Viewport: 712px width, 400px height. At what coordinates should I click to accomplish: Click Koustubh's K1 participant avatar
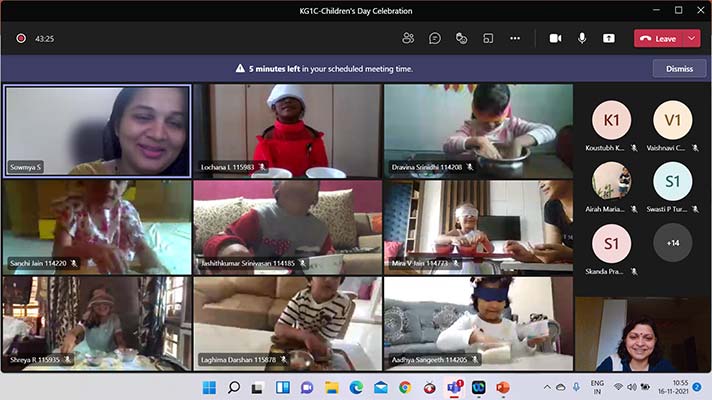[610, 121]
